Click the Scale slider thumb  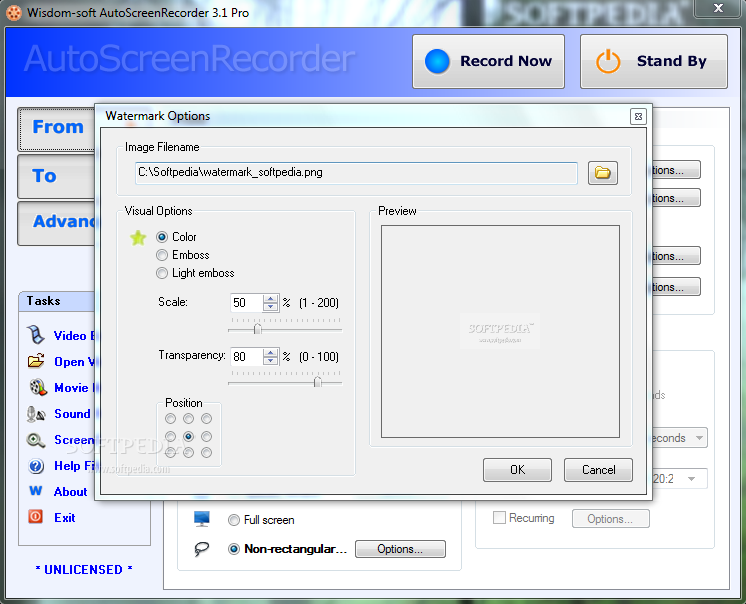[x=257, y=329]
